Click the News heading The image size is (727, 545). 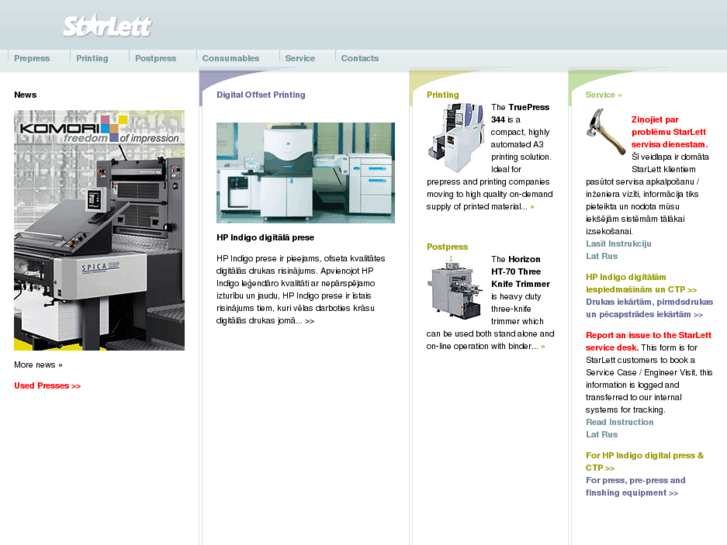click(25, 95)
